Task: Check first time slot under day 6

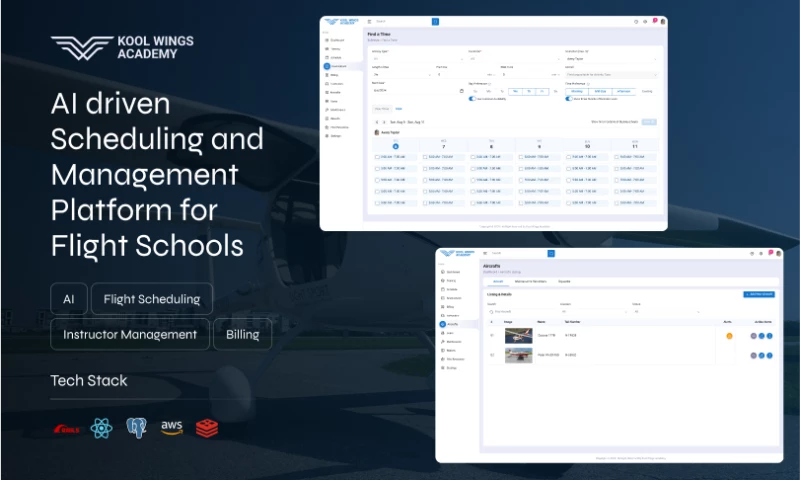Action: point(378,157)
